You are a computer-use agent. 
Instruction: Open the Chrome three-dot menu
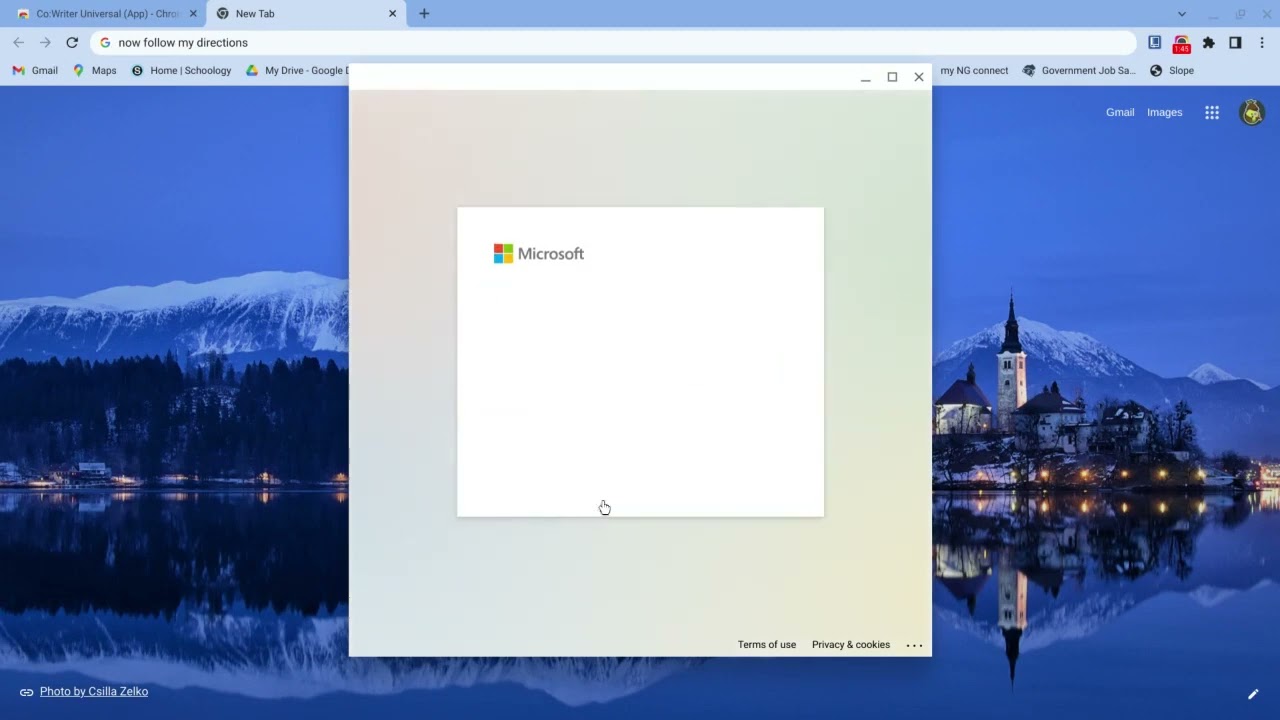point(1262,43)
